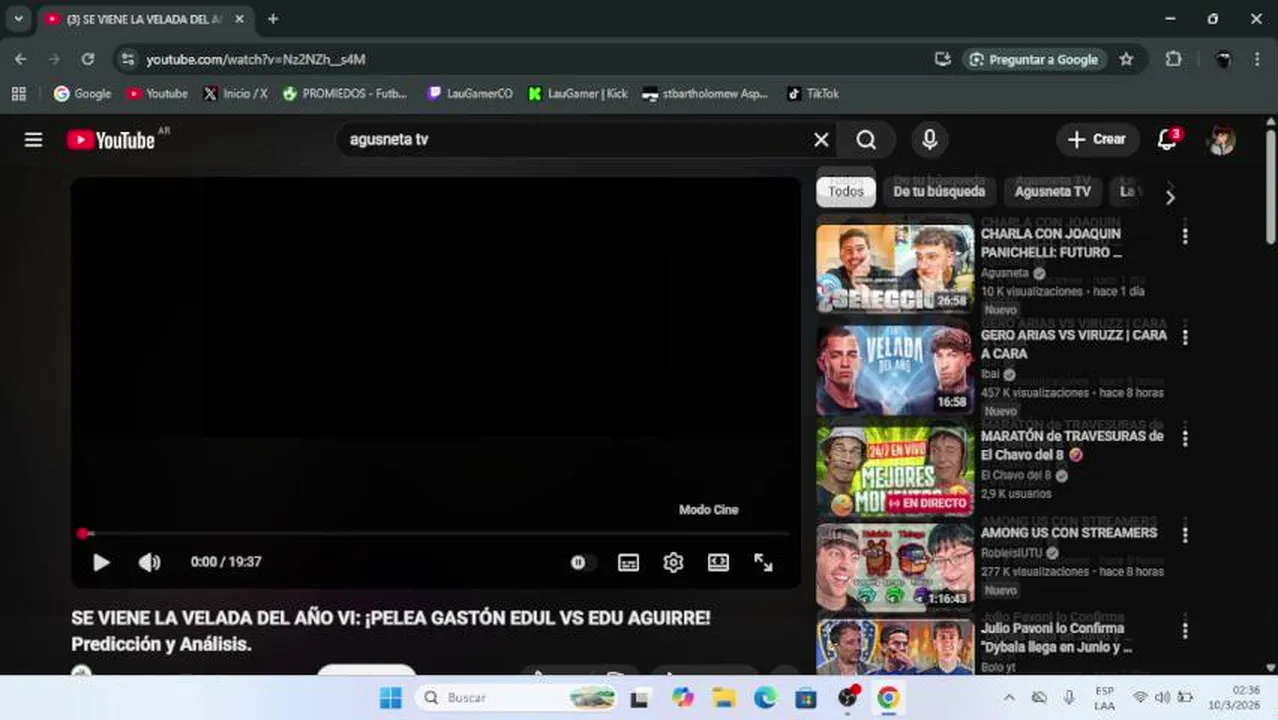Open the page scrollbar on the right
The image size is (1278, 720).
tap(1271, 187)
